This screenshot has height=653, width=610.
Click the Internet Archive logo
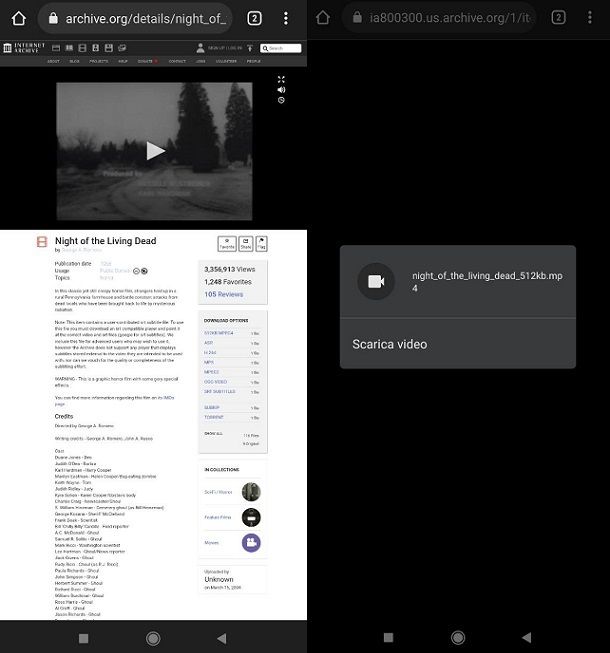pos(24,48)
